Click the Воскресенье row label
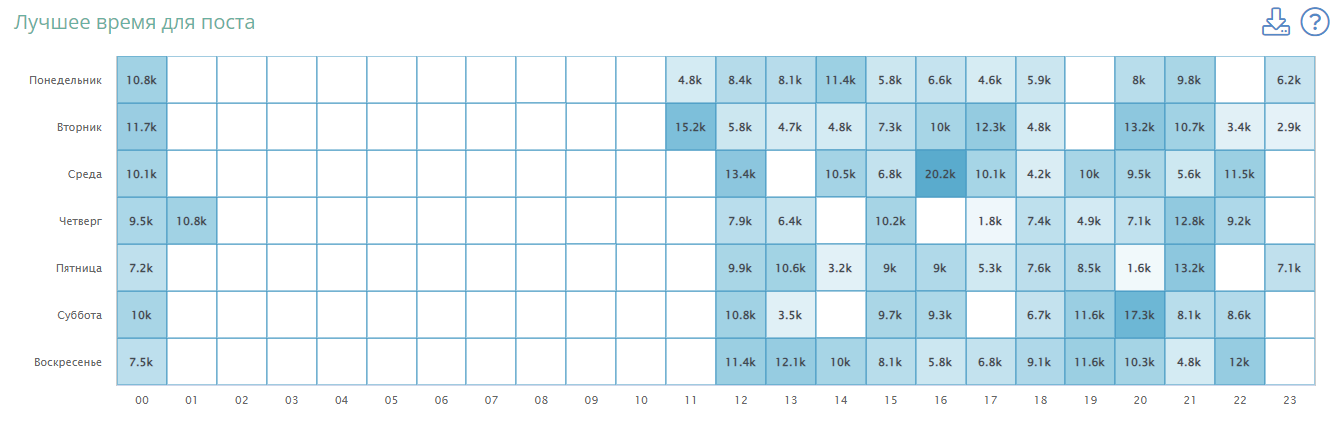The width and height of the screenshot is (1341, 422). coord(66,362)
